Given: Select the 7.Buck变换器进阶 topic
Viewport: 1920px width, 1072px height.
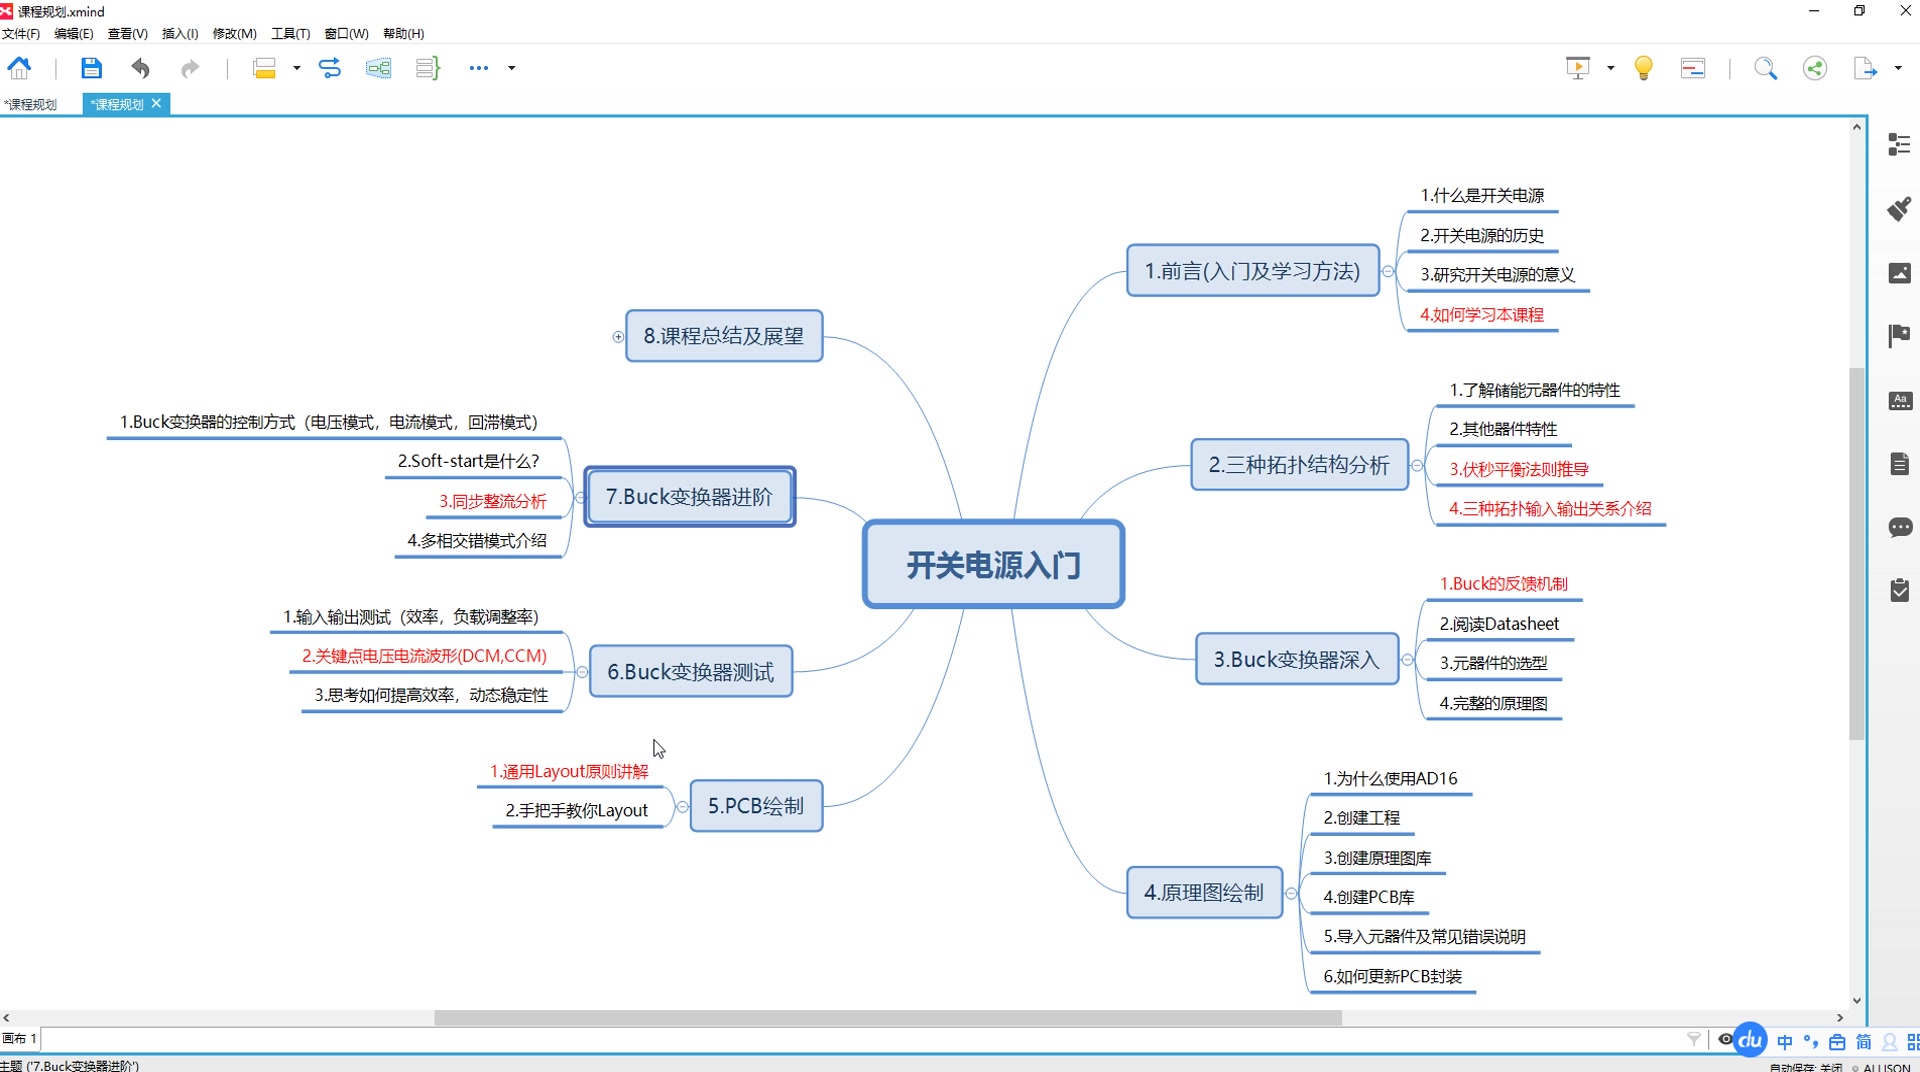Looking at the screenshot, I should point(690,497).
